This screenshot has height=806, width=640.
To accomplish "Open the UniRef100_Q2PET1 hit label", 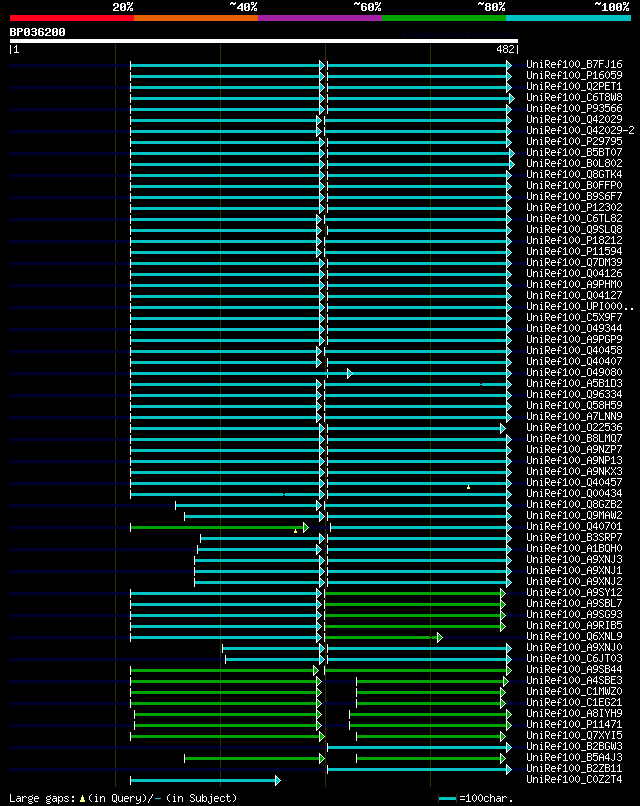I will point(574,86).
